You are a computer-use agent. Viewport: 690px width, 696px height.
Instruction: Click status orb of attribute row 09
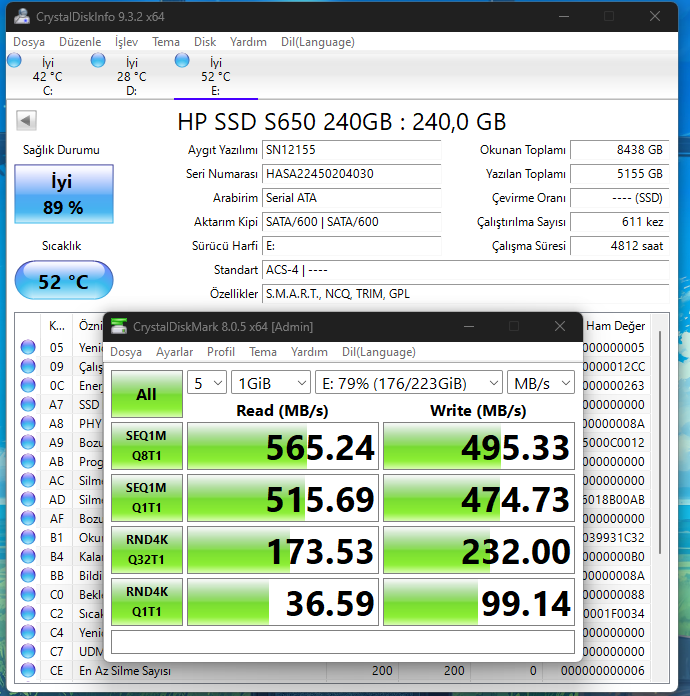pos(28,366)
